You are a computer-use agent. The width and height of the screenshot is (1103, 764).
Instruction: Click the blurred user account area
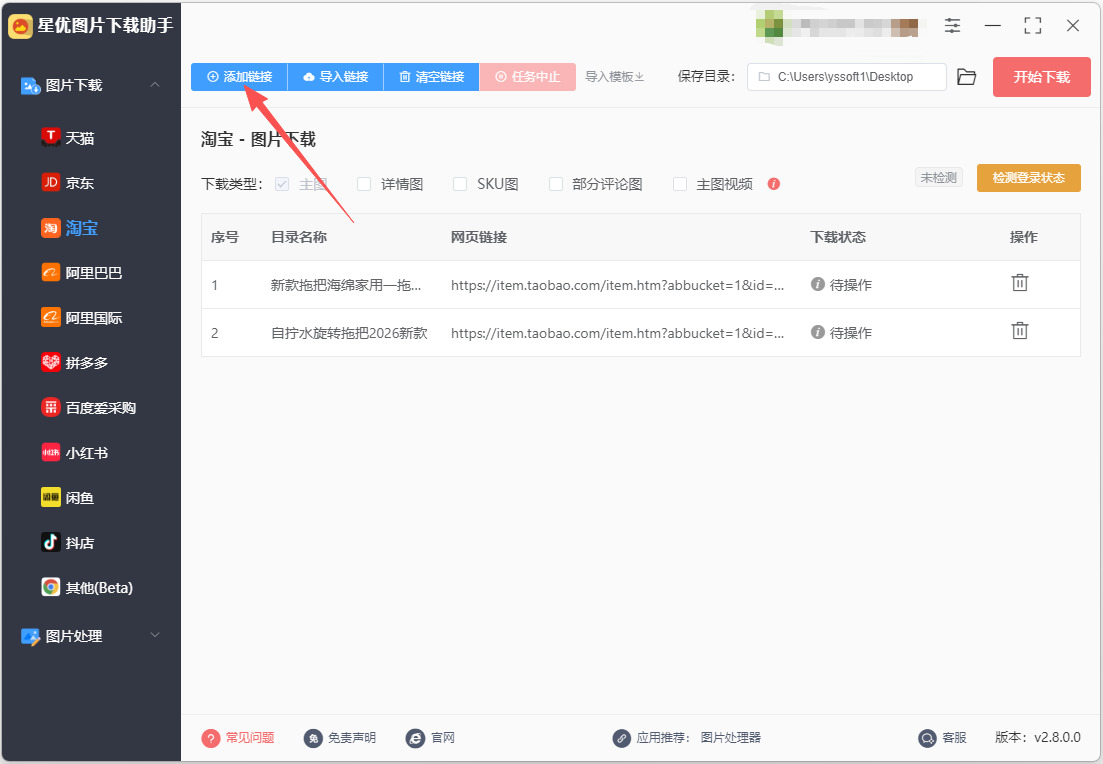click(x=837, y=27)
